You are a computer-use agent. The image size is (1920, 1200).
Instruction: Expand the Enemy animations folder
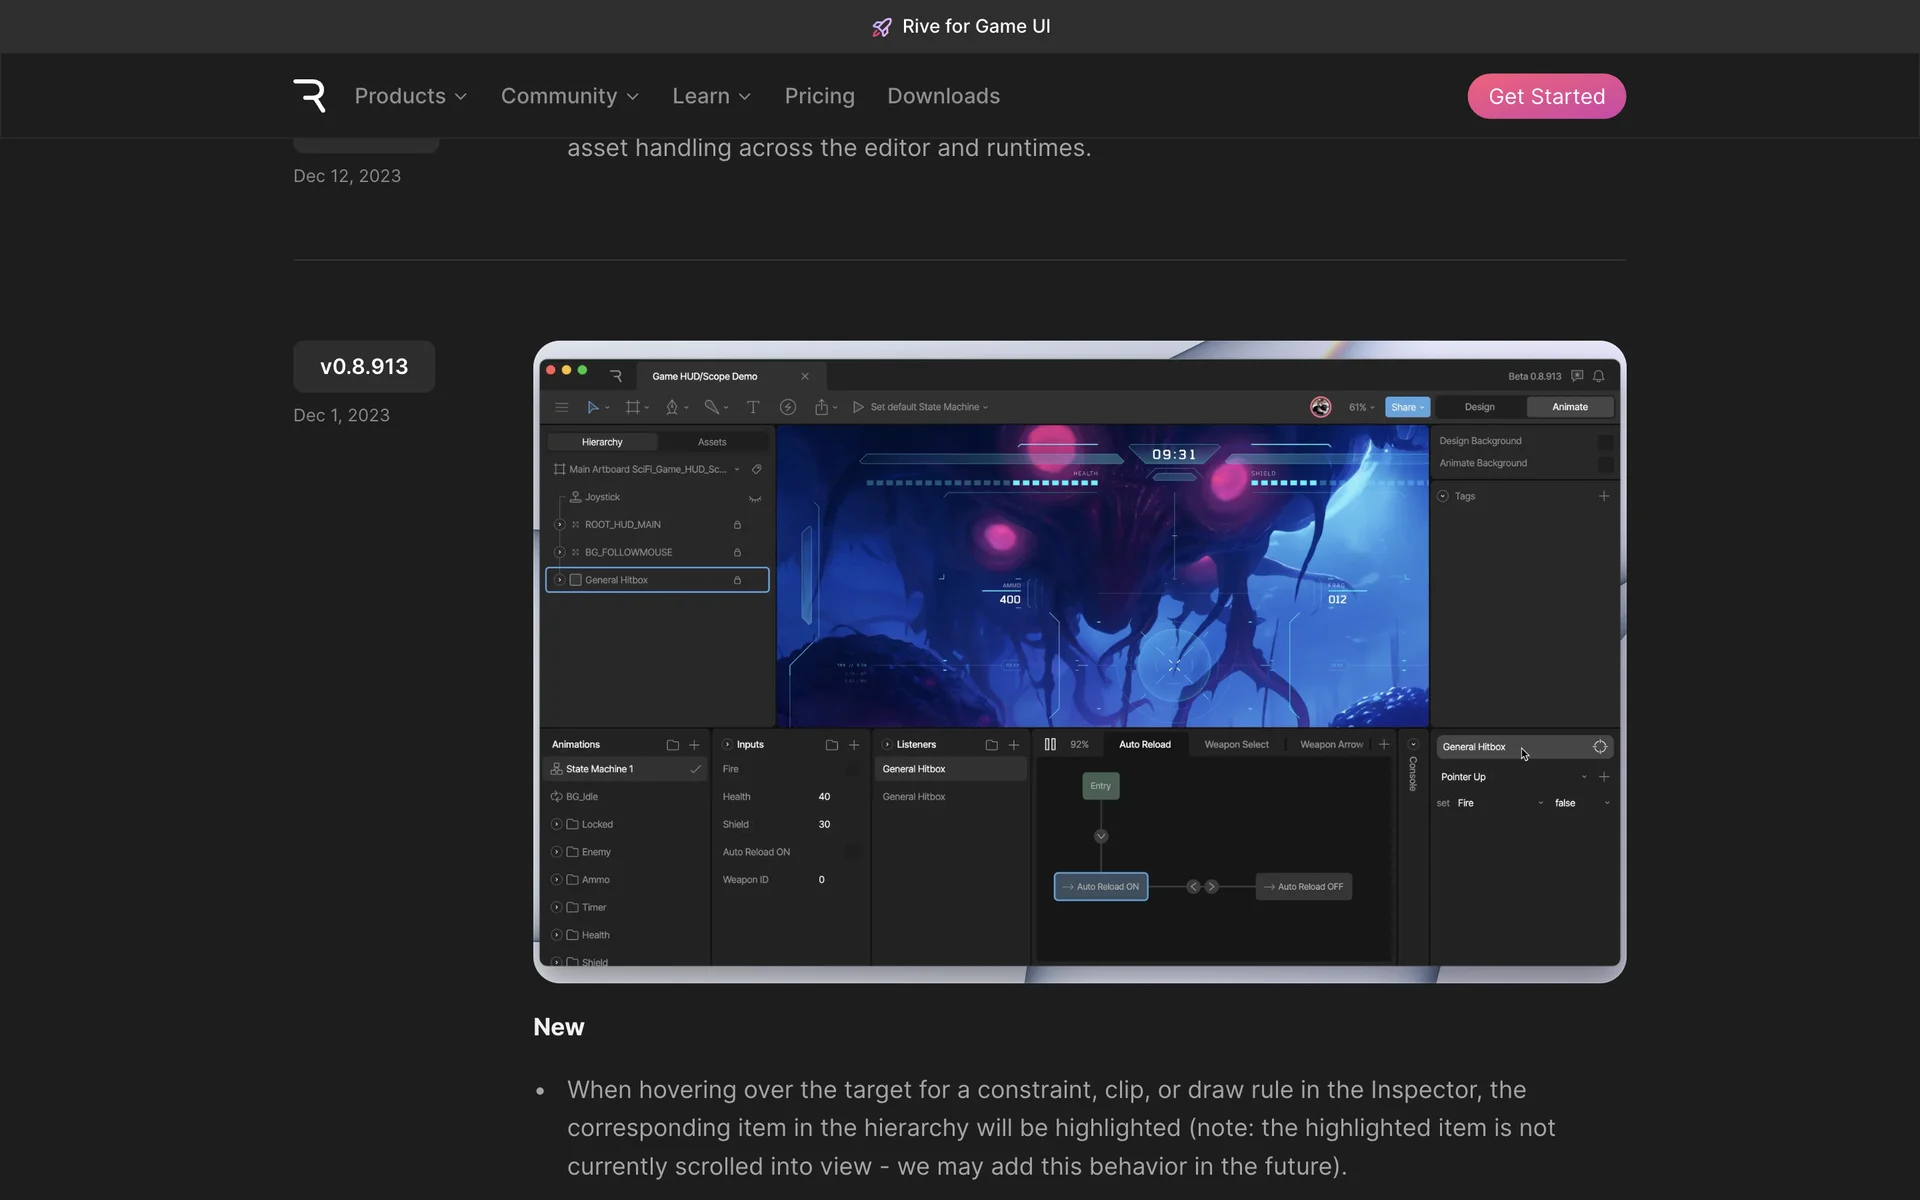tap(557, 852)
